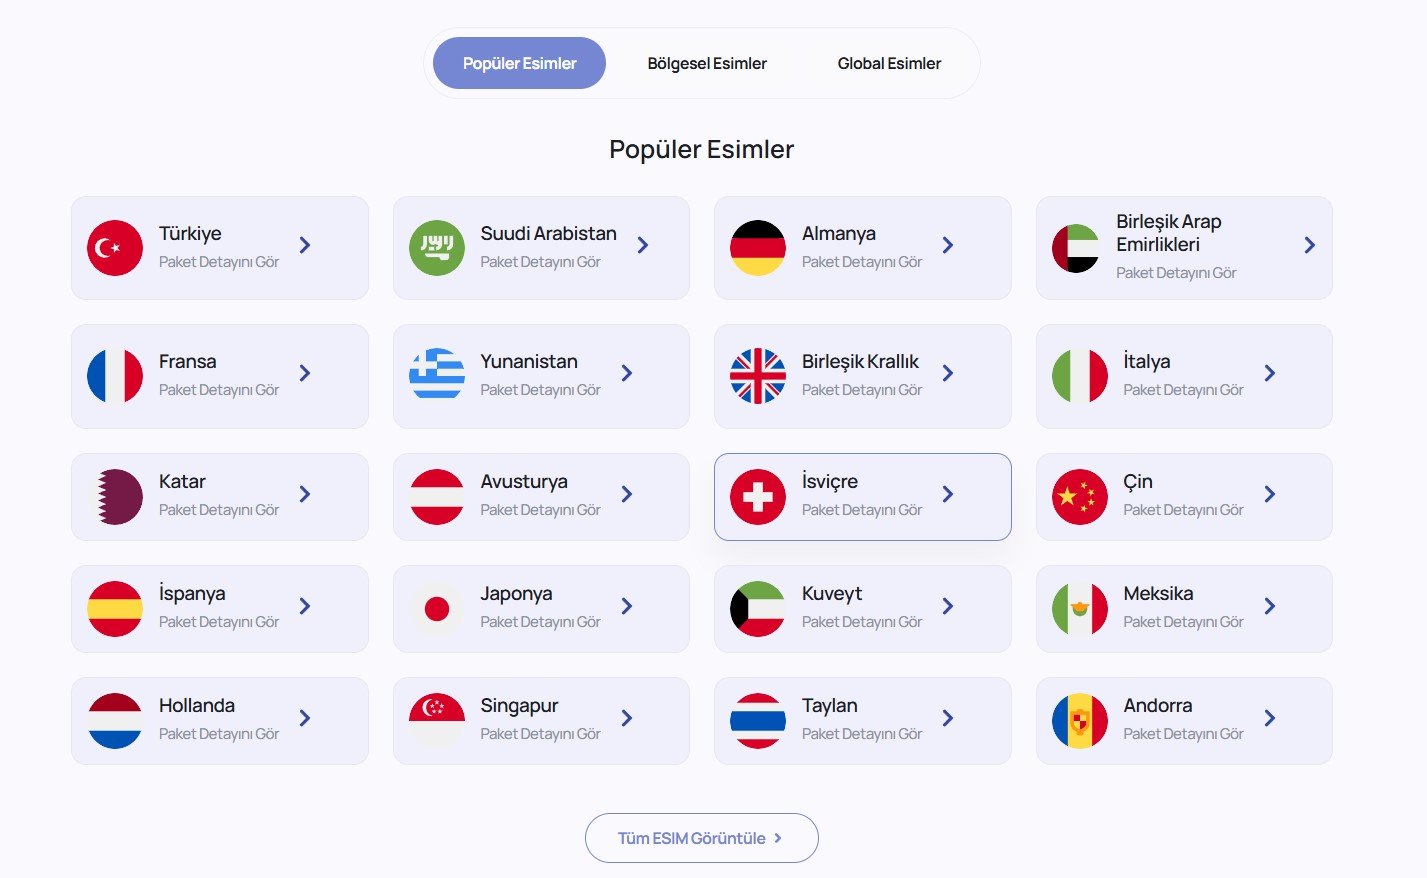This screenshot has height=878, width=1427.
Task: Click the Almanya flag icon
Action: point(758,248)
